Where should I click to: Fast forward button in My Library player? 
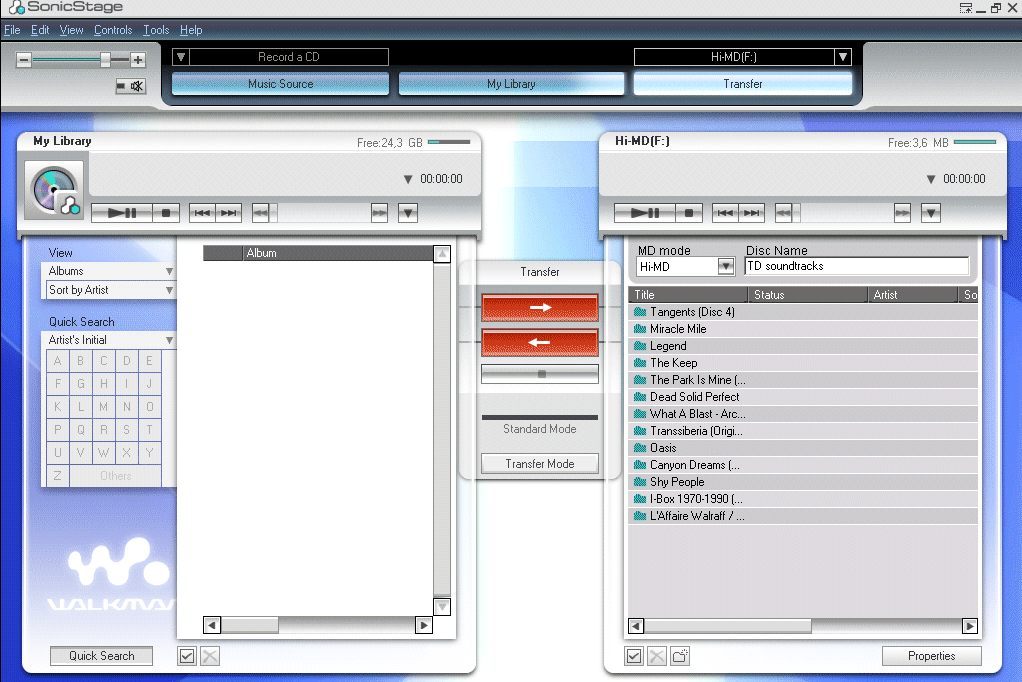(x=379, y=213)
